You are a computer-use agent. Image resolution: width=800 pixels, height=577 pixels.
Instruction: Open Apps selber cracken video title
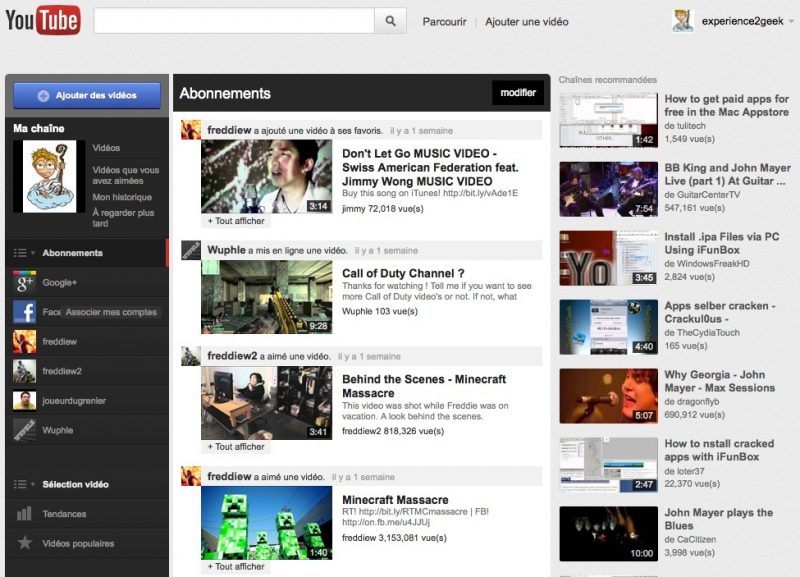coord(720,312)
